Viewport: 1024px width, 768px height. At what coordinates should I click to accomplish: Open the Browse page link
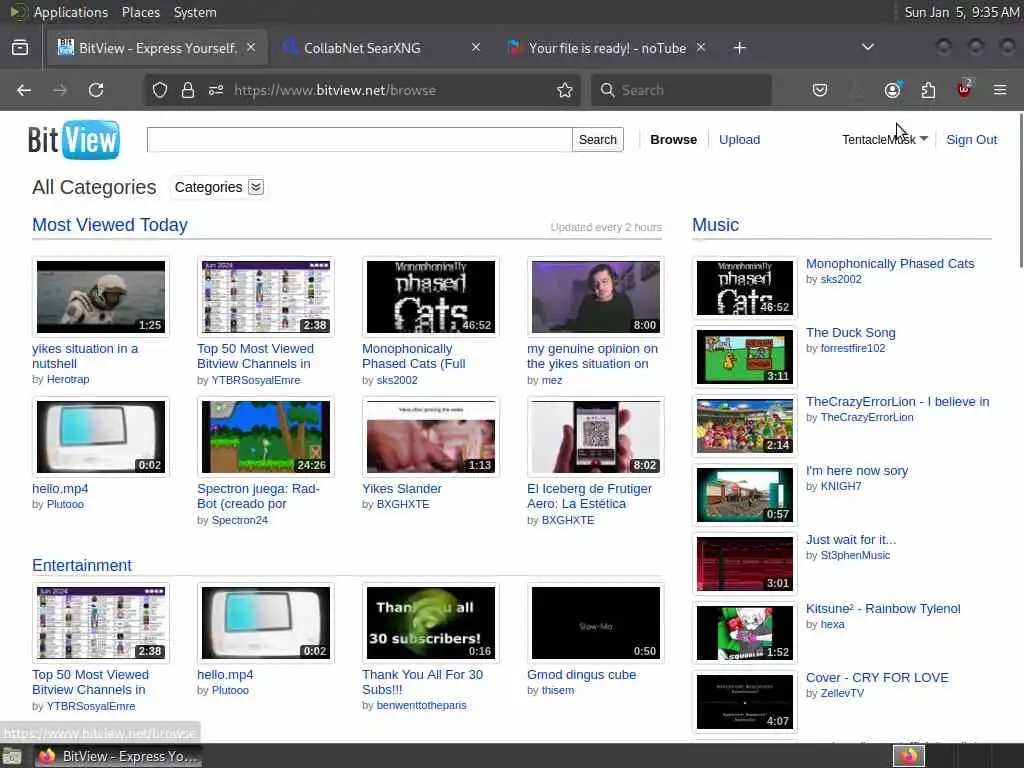pos(673,140)
